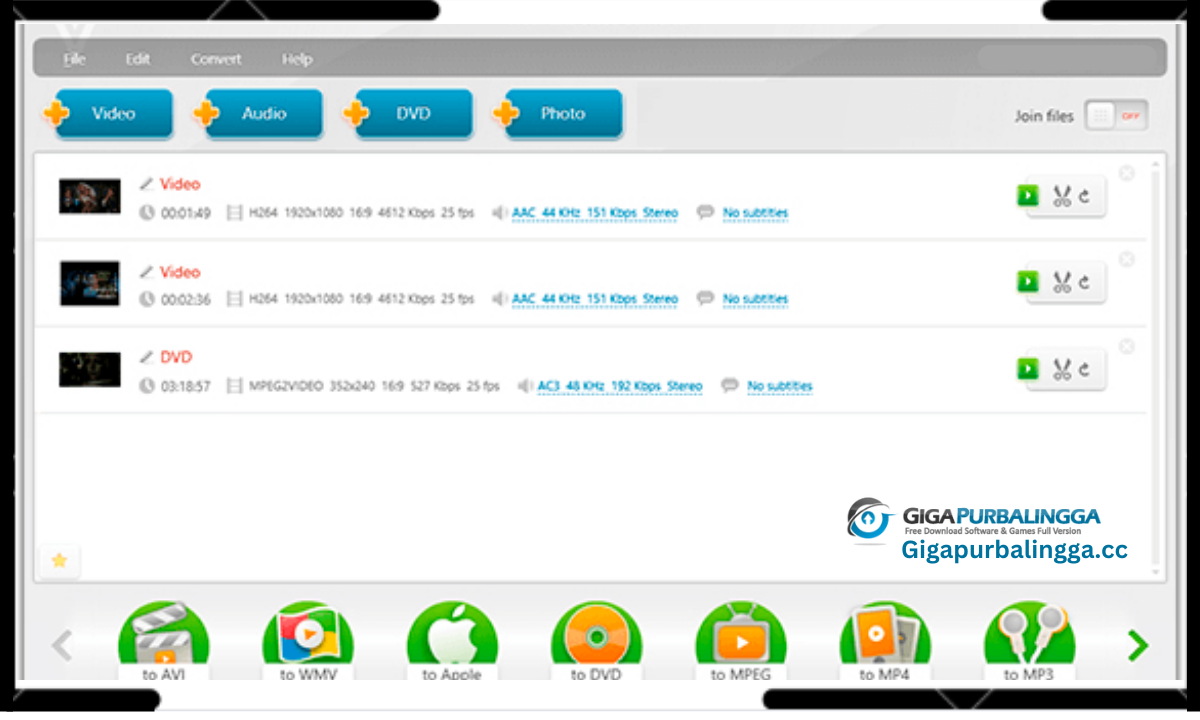The width and height of the screenshot is (1200, 720).
Task: Choose the to DVD output format
Action: (x=596, y=642)
